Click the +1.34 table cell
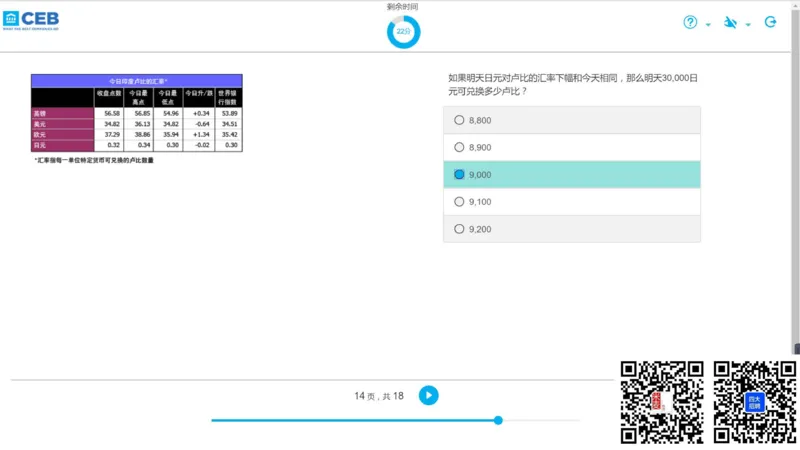This screenshot has width=800, height=450. (199, 135)
